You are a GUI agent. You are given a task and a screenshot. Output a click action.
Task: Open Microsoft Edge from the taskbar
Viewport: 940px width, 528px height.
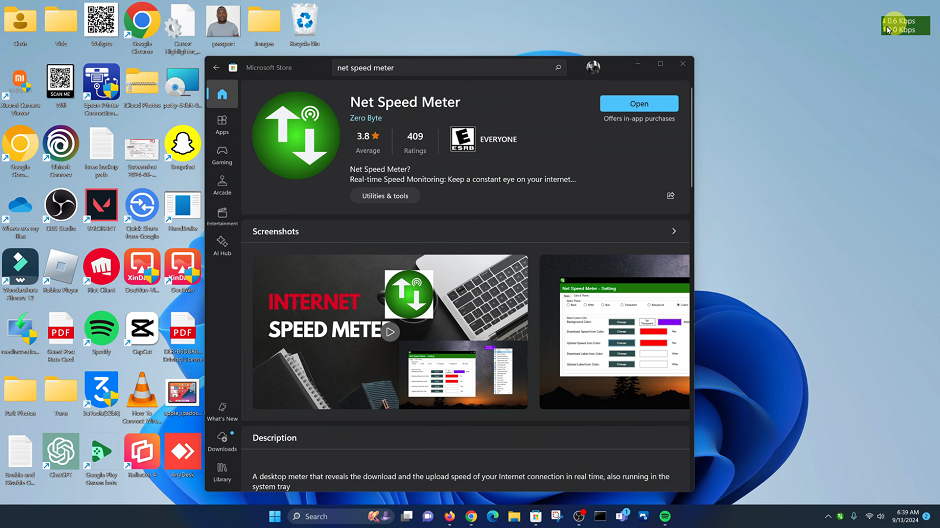[x=493, y=516]
